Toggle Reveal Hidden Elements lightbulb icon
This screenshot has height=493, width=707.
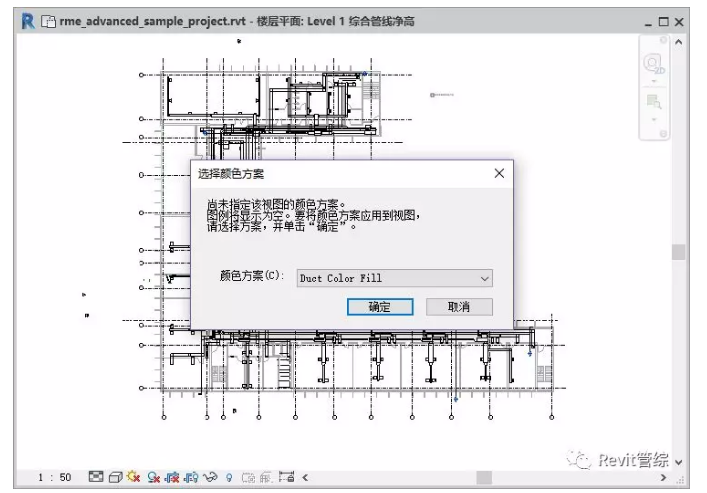click(229, 477)
